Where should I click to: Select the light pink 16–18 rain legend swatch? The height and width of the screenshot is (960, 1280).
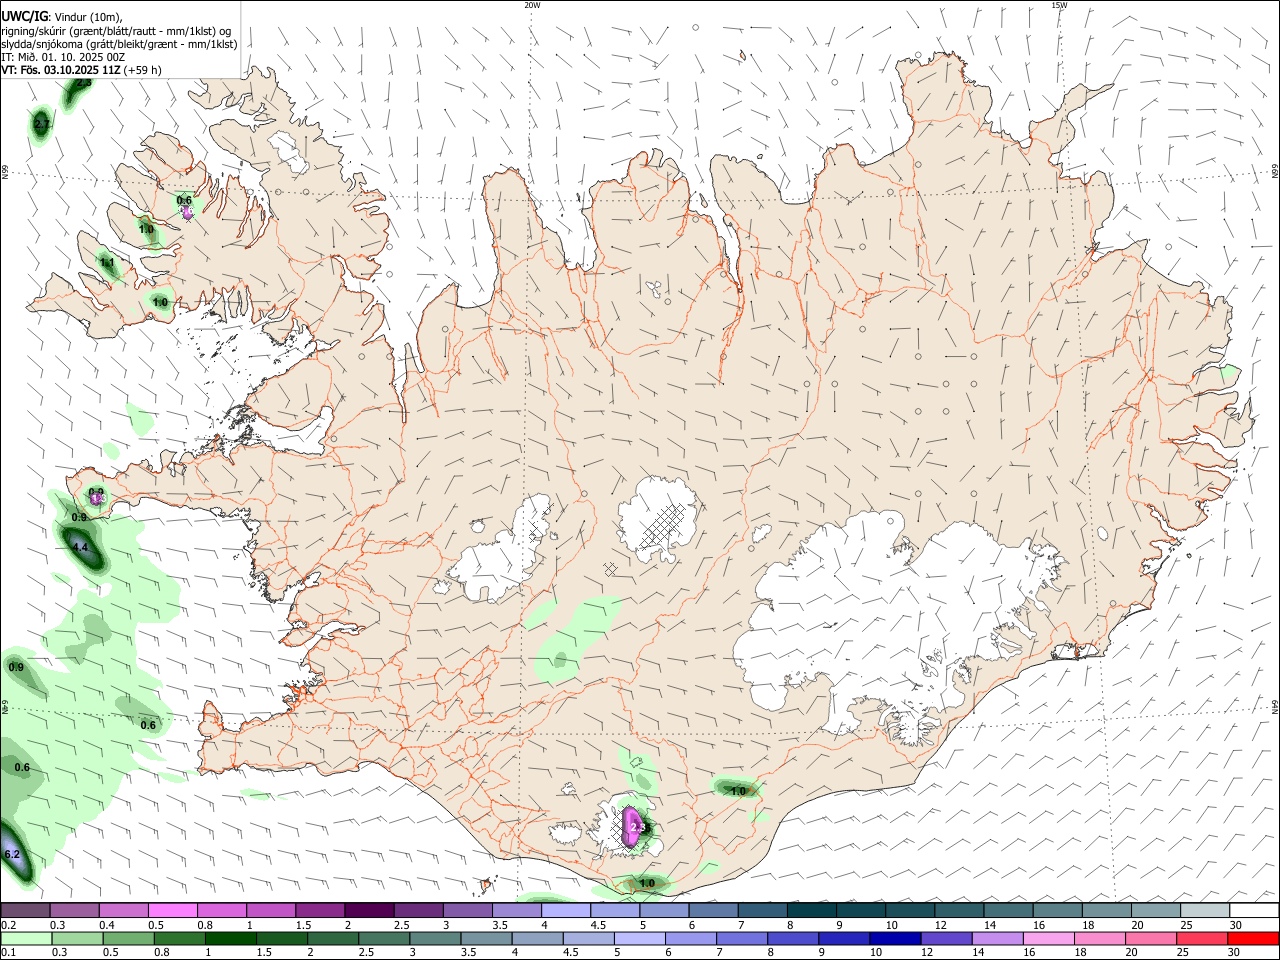(1049, 938)
